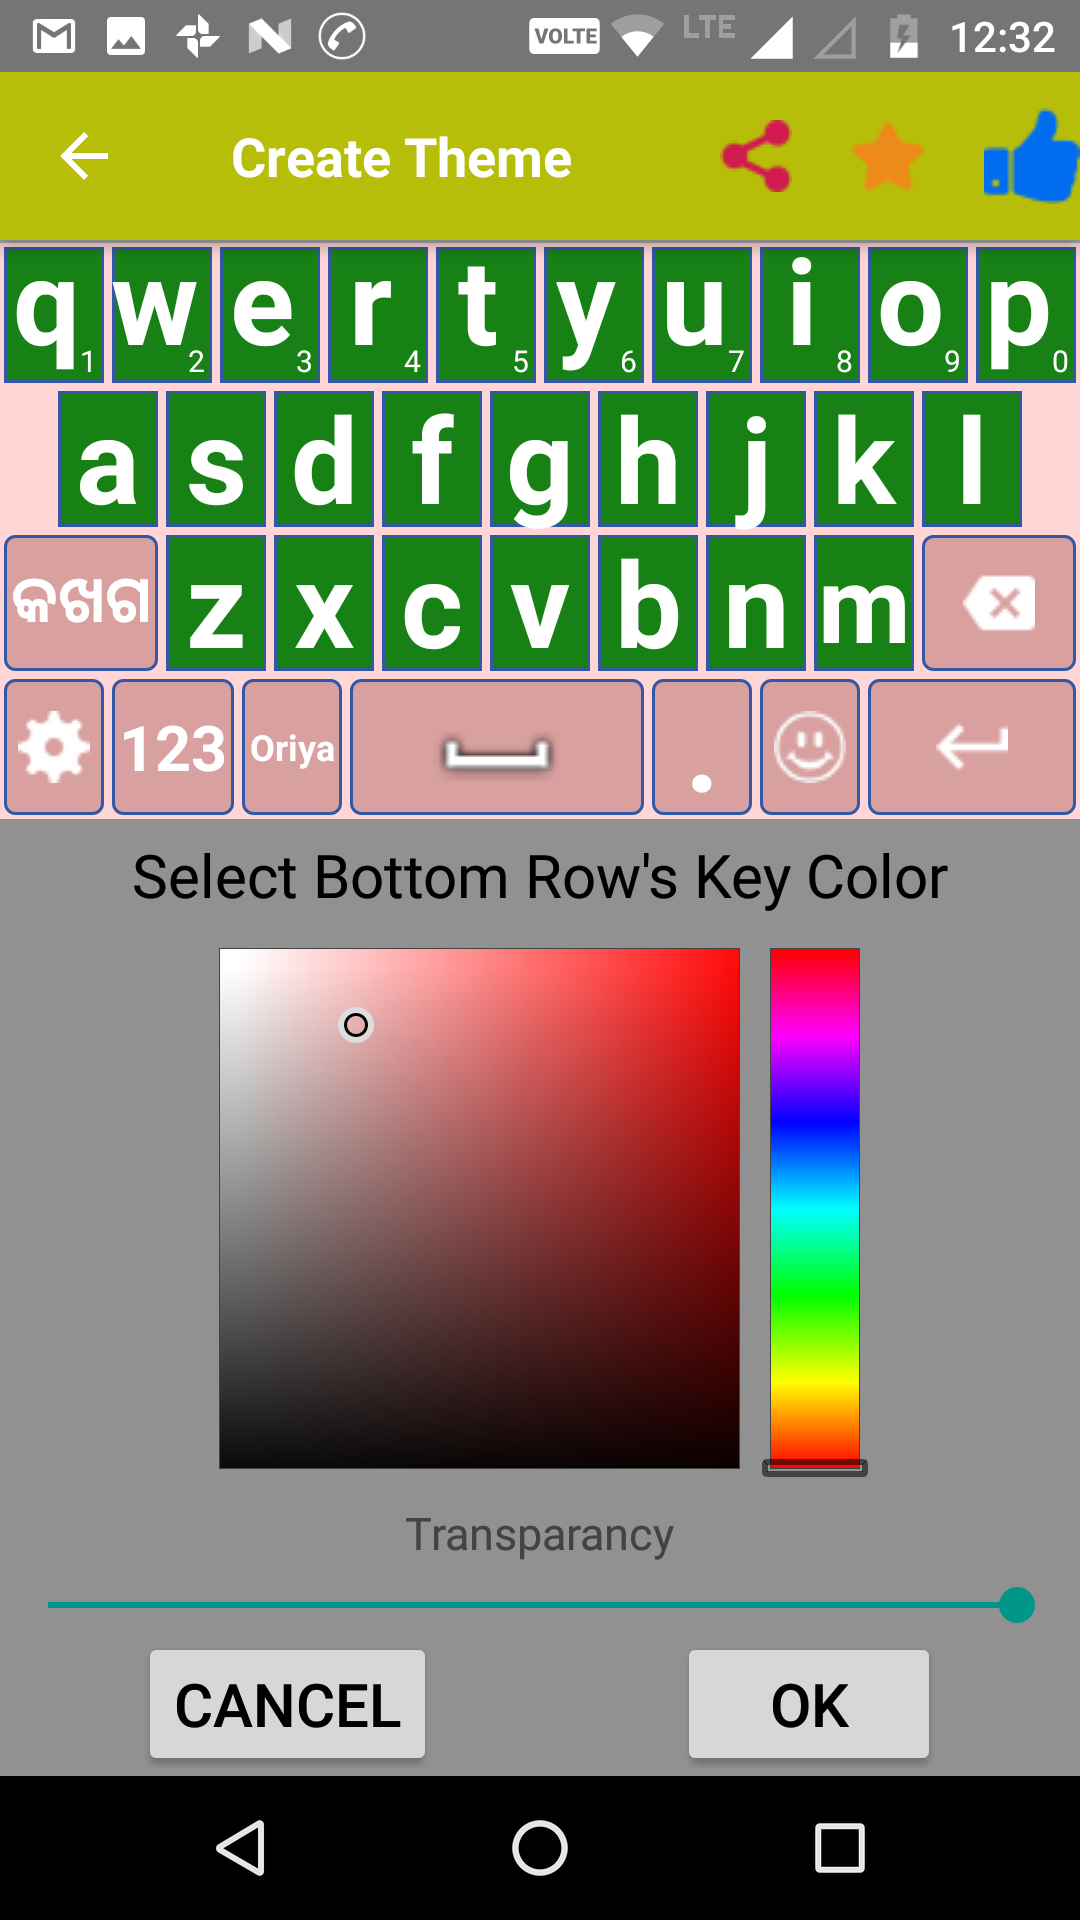1080x1920 pixels.
Task: Tap the m key
Action: pos(864,603)
